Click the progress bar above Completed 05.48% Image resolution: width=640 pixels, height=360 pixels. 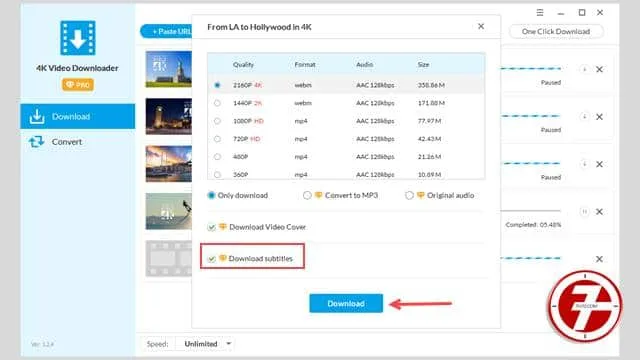531,211
